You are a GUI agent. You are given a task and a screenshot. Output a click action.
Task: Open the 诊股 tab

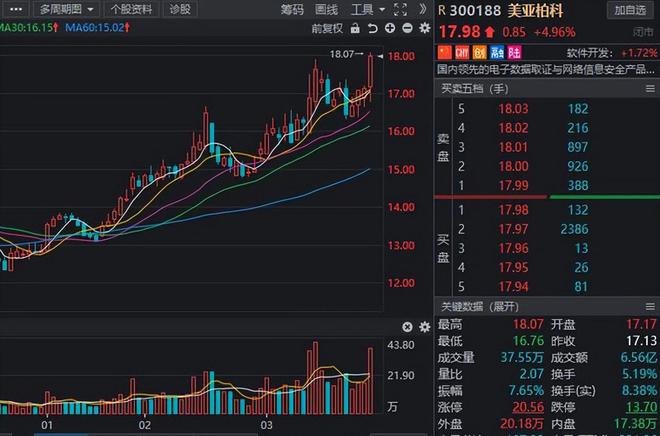point(180,9)
